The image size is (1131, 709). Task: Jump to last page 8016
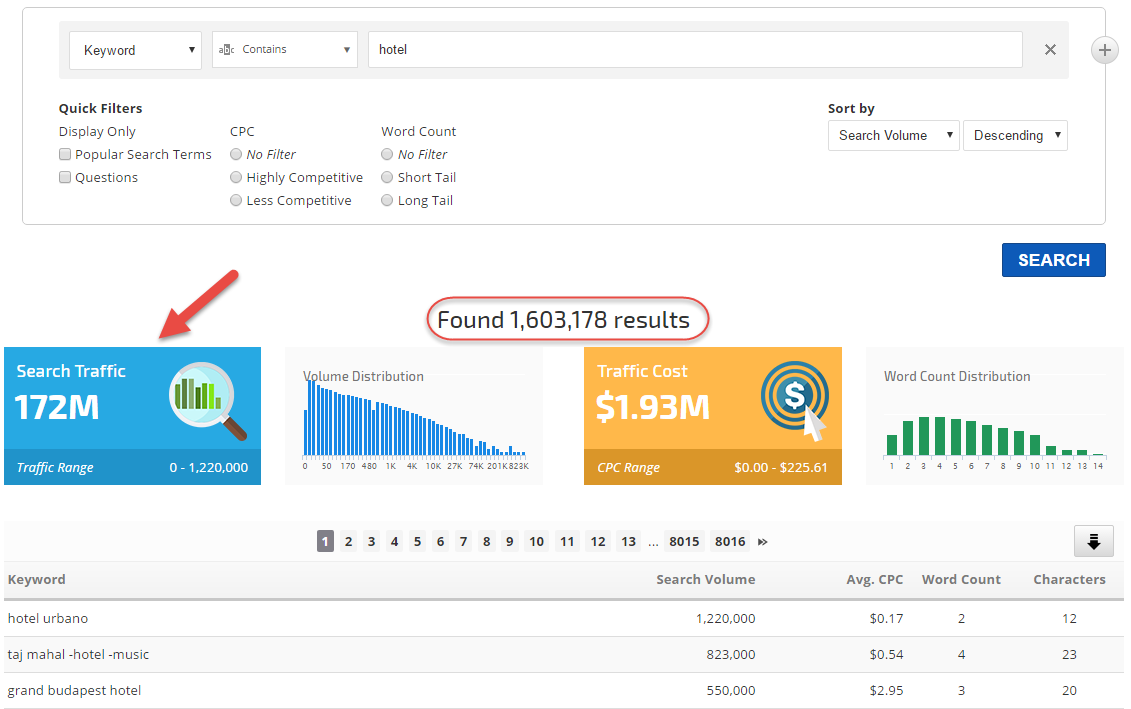point(730,542)
